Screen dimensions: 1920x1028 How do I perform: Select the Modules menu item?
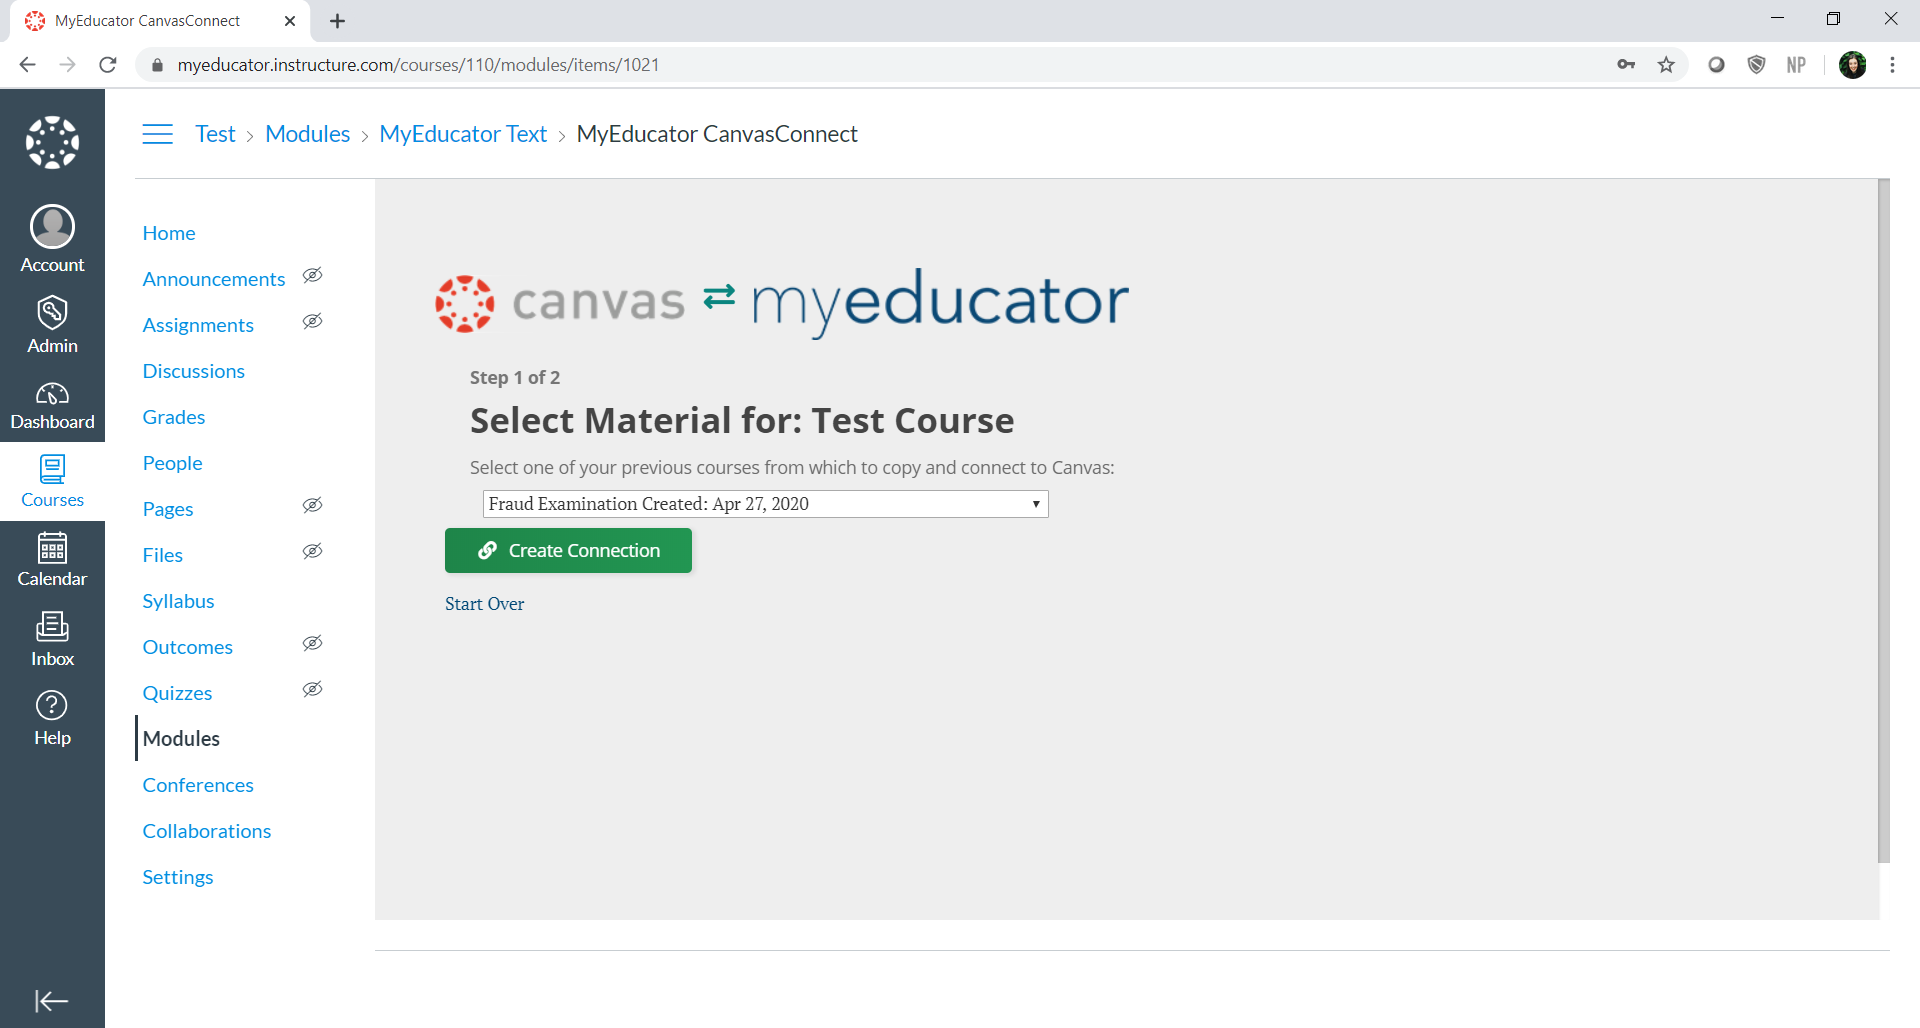coord(181,738)
